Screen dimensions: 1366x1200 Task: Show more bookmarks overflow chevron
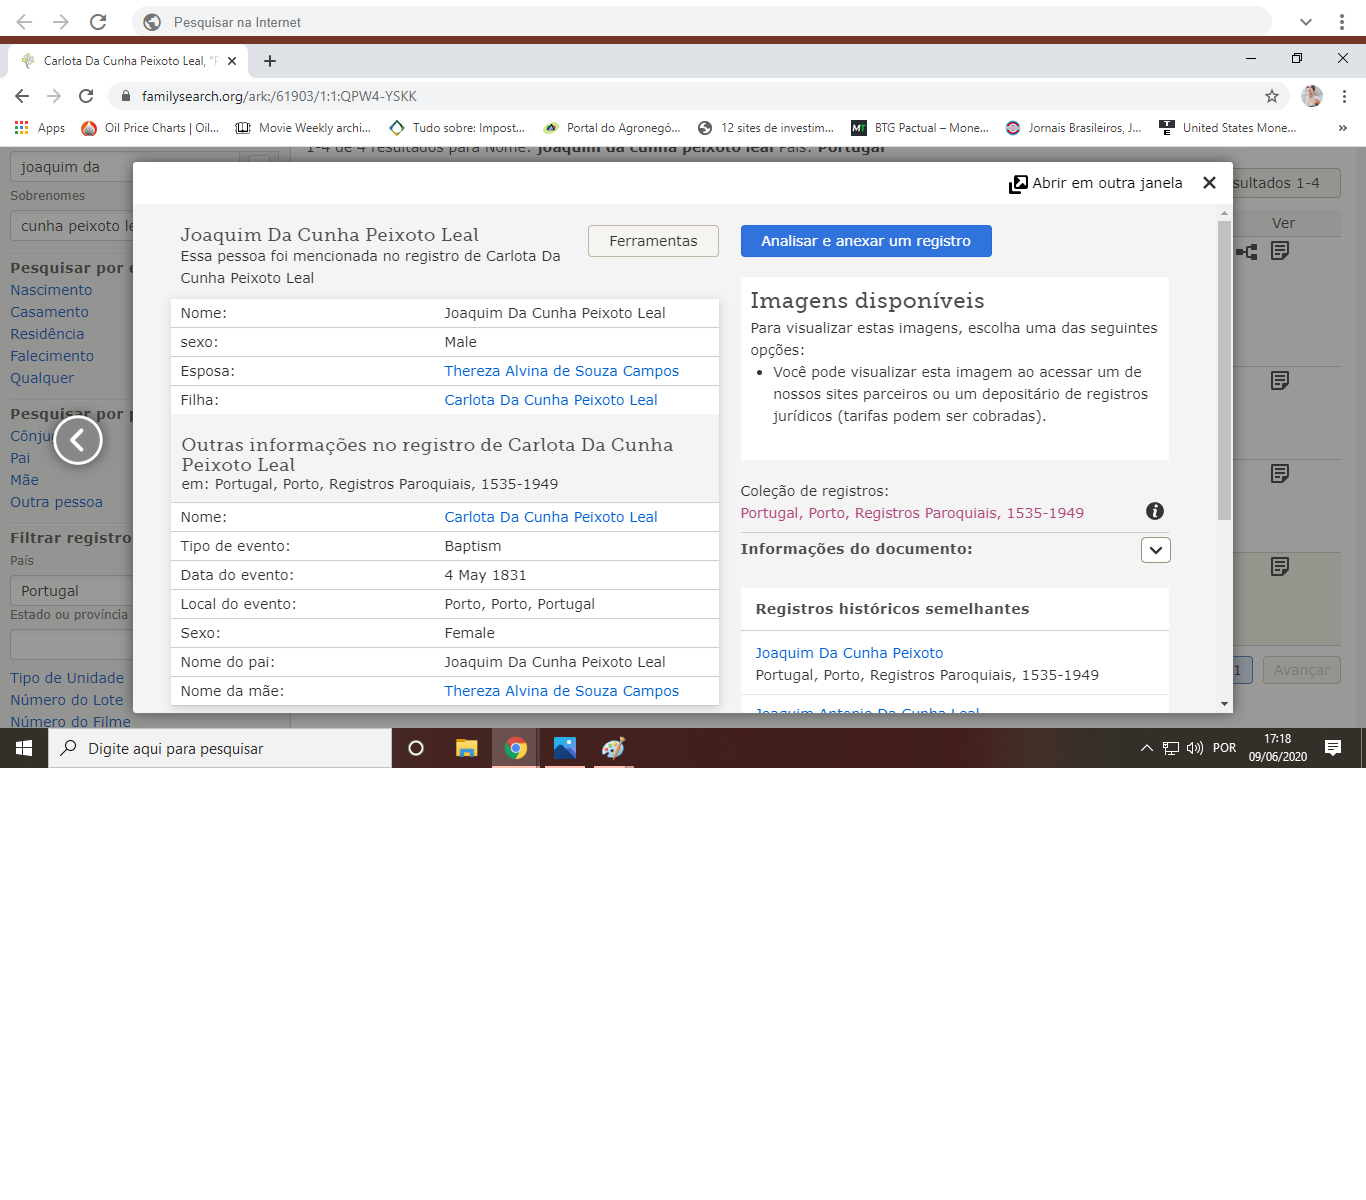pyautogui.click(x=1342, y=128)
